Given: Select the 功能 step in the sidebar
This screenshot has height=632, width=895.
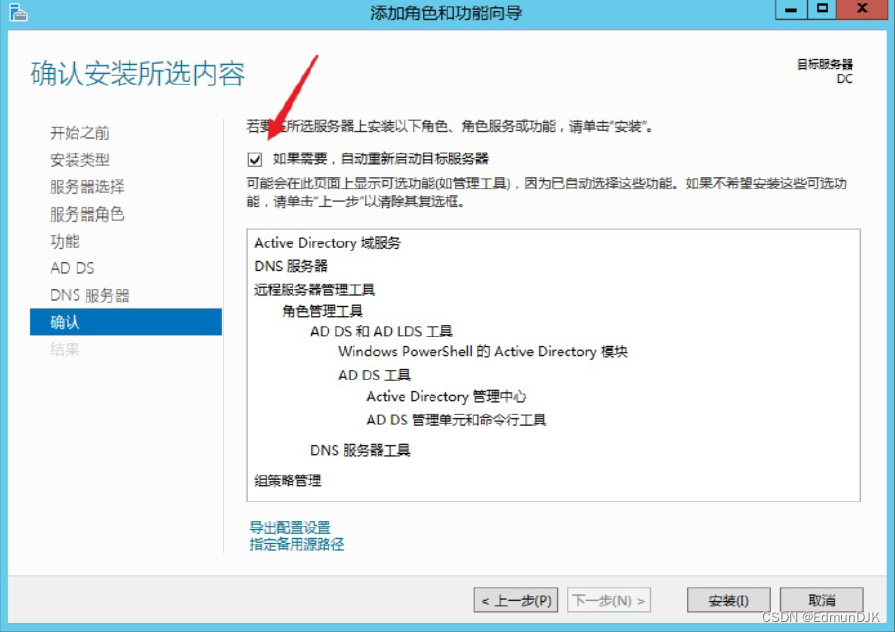Looking at the screenshot, I should tap(65, 241).
